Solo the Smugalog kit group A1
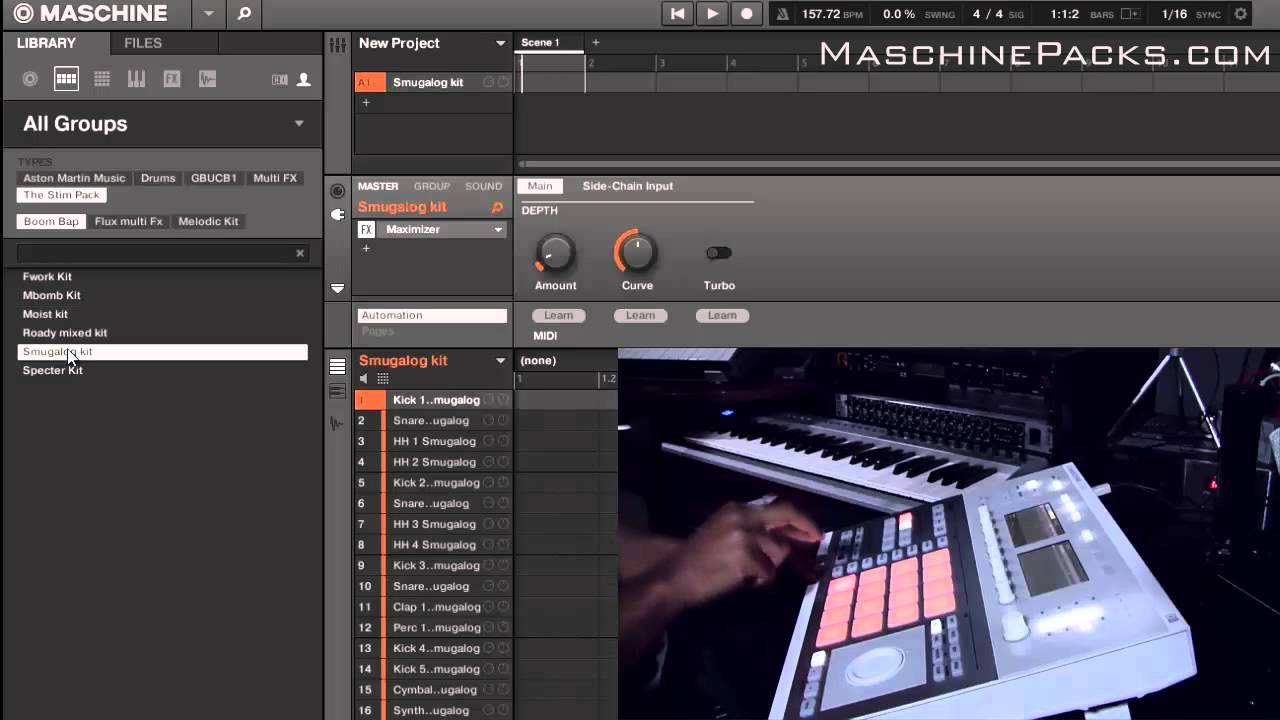The width and height of the screenshot is (1280, 720). (x=503, y=82)
